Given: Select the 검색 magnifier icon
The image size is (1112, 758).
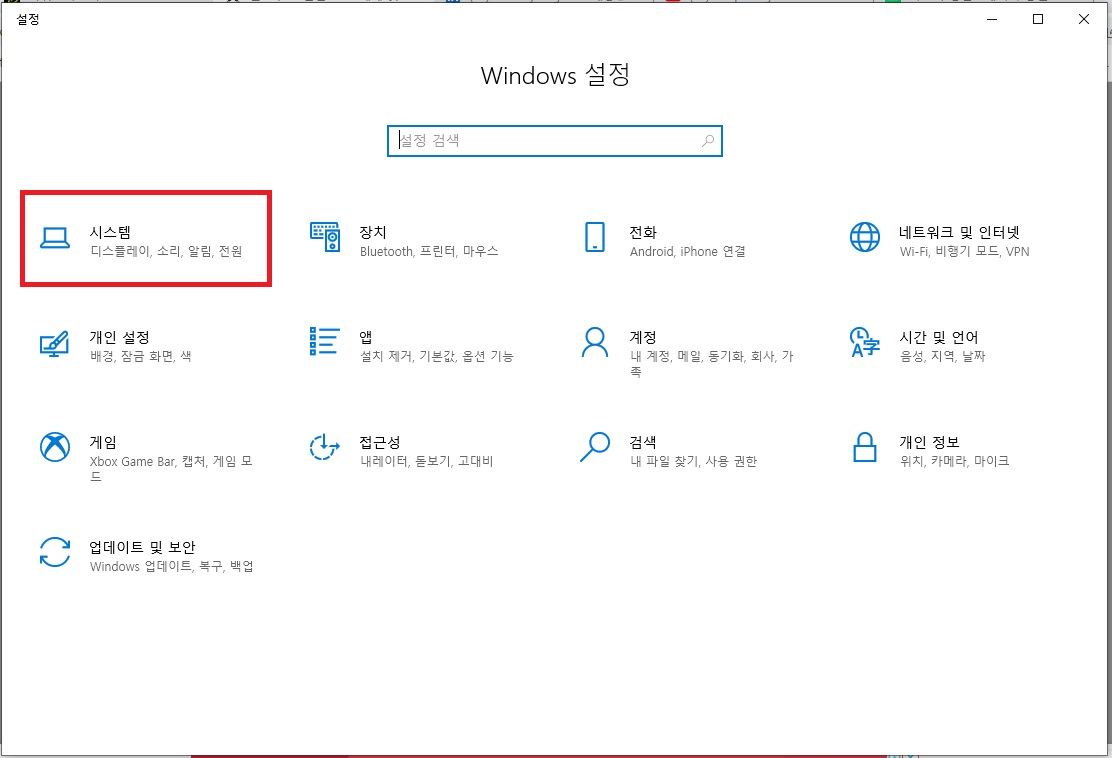Looking at the screenshot, I should click(594, 447).
